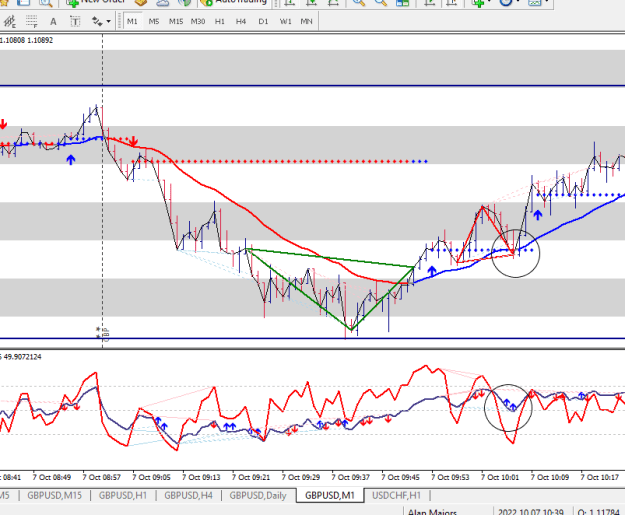
Task: Click the 7 Oct 10:01 time axis label
Action: tap(500, 477)
